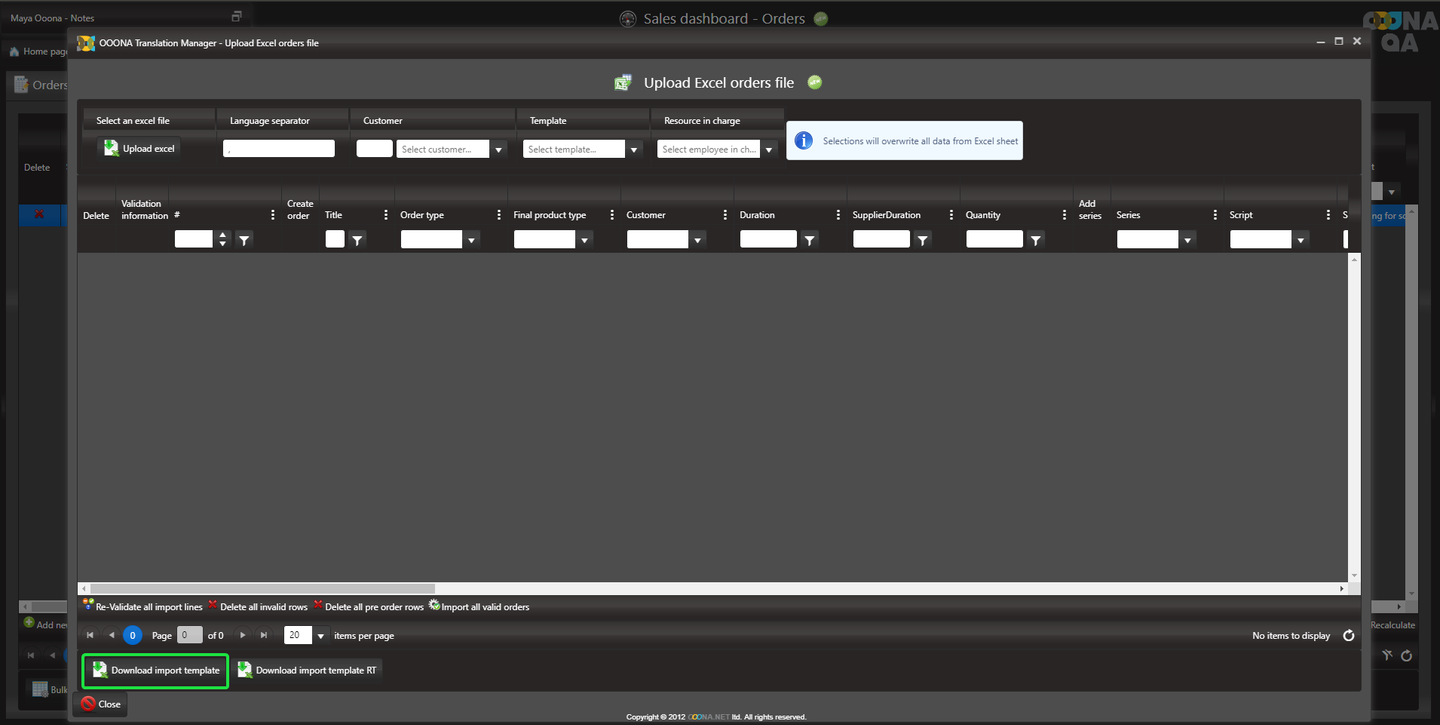Click Re-Validate all import lines
The image size is (1440, 725).
click(x=142, y=607)
